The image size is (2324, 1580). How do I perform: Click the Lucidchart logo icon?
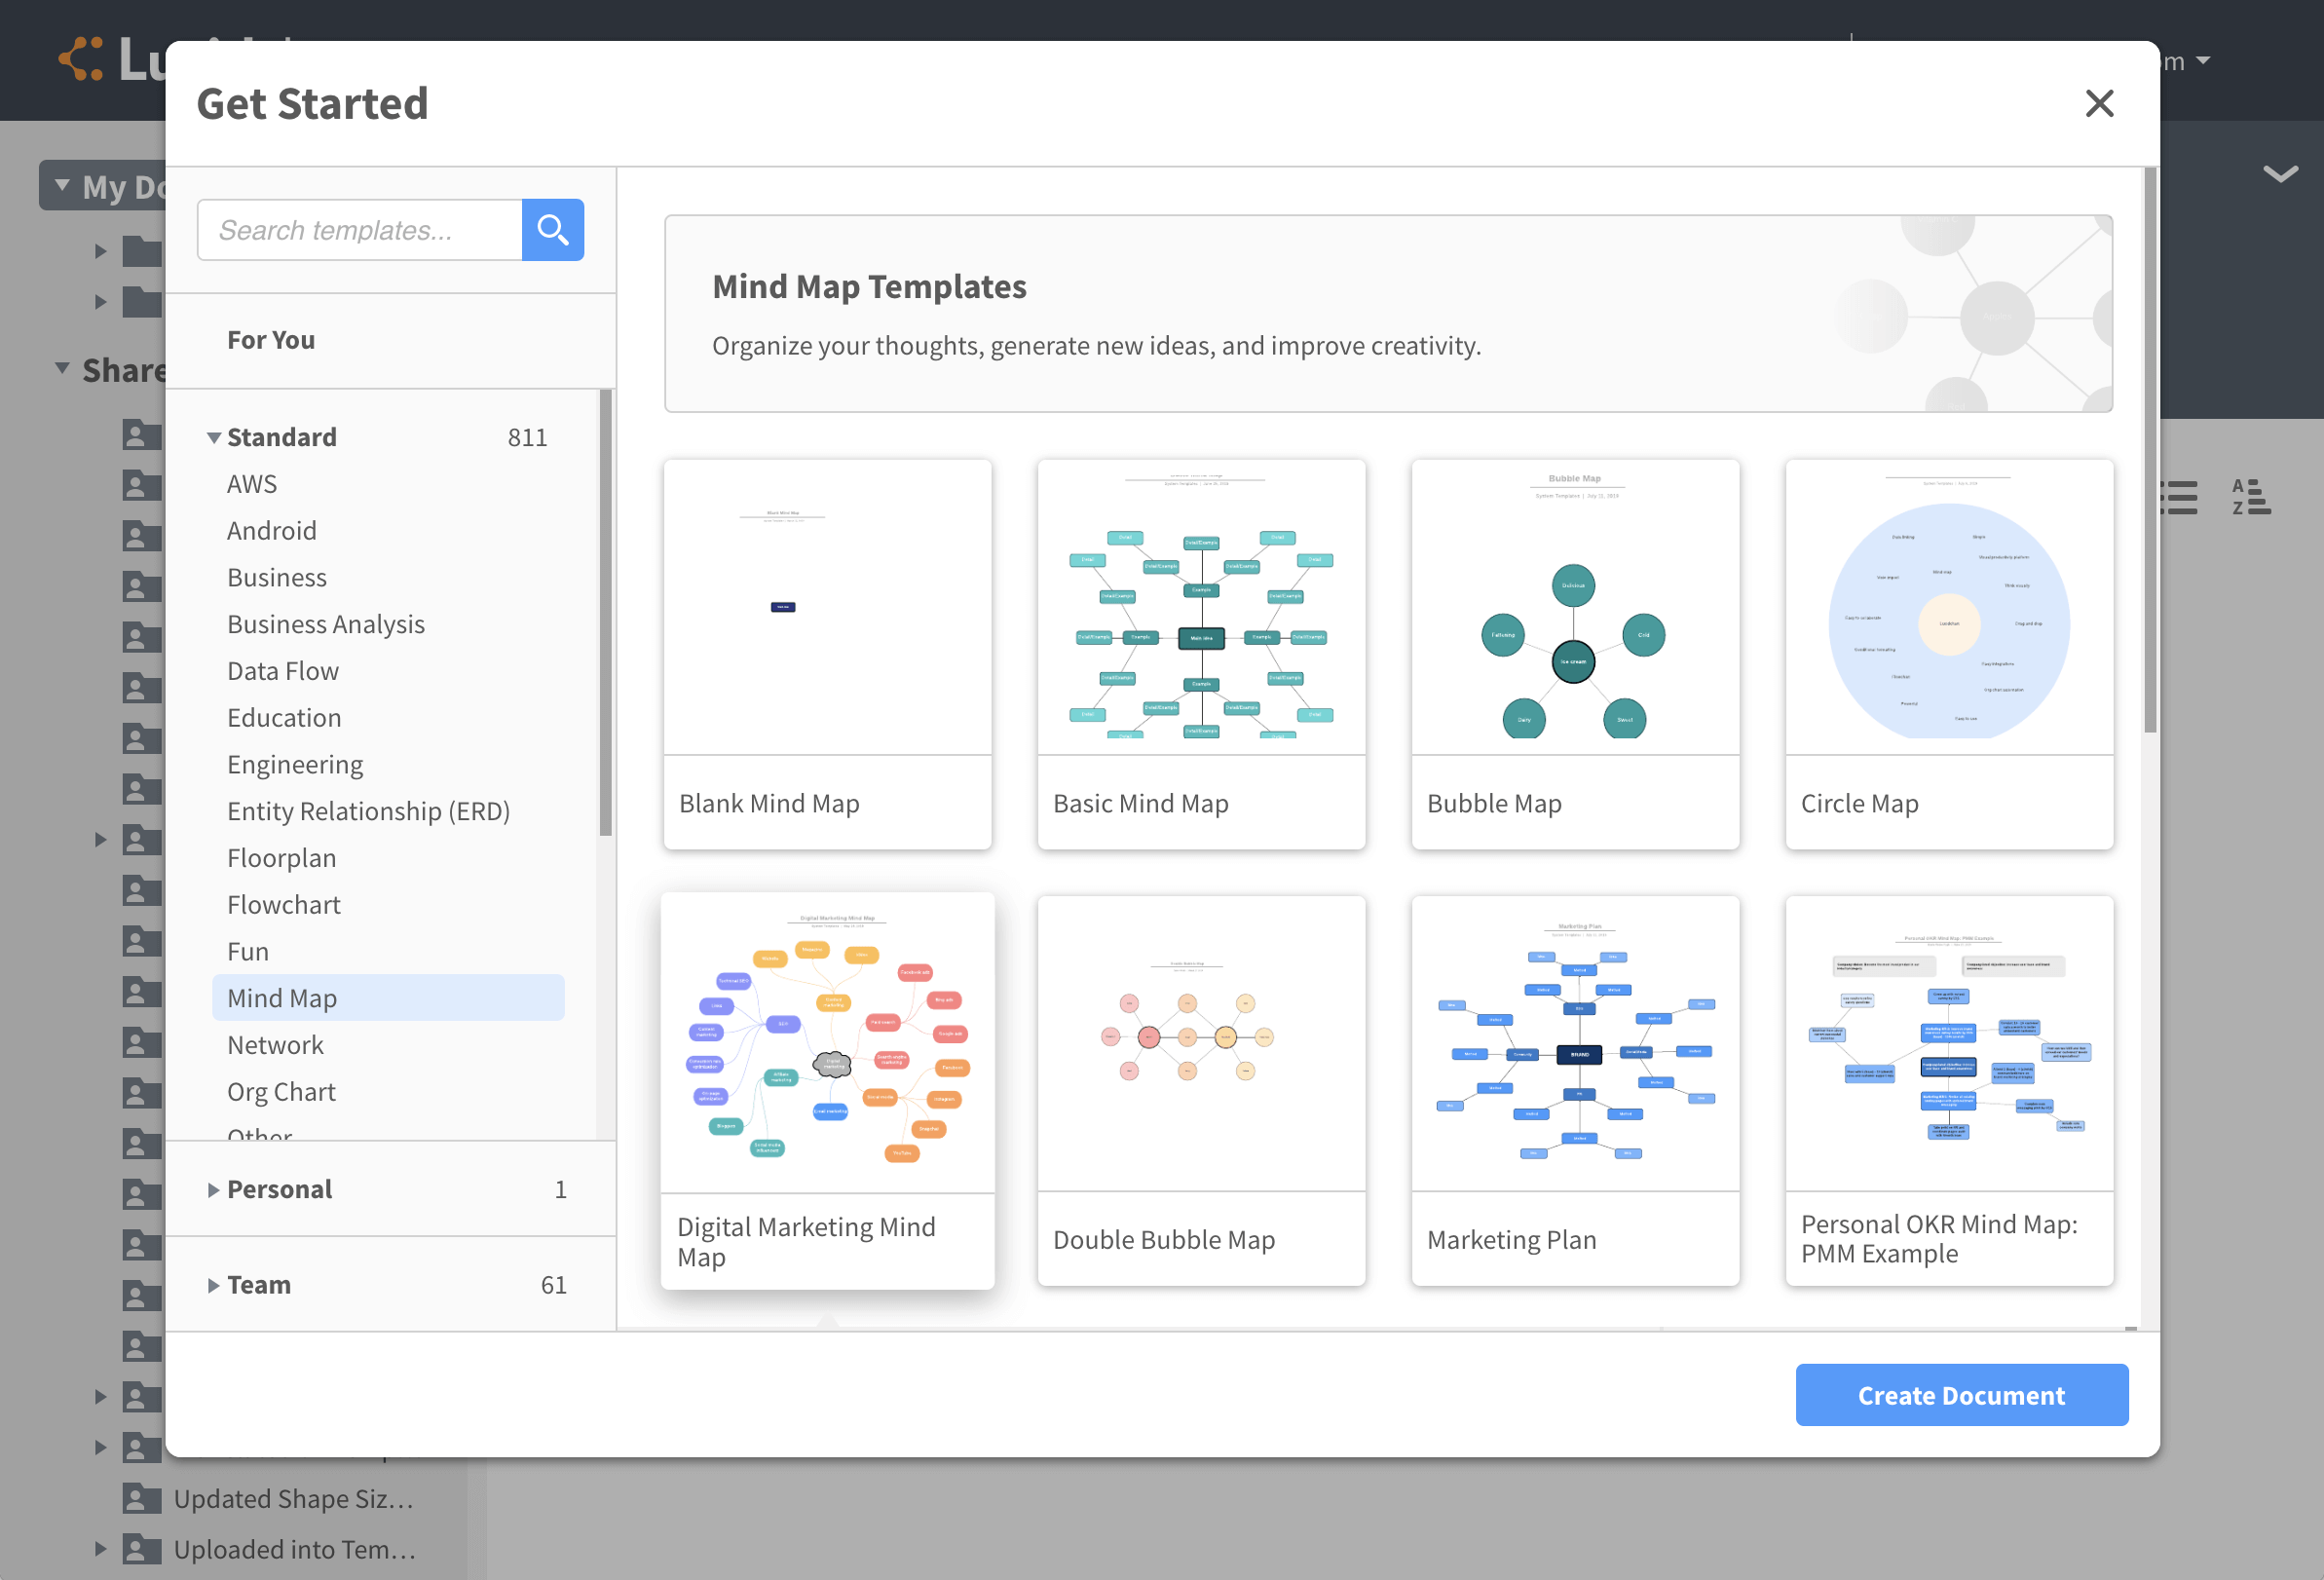click(81, 59)
